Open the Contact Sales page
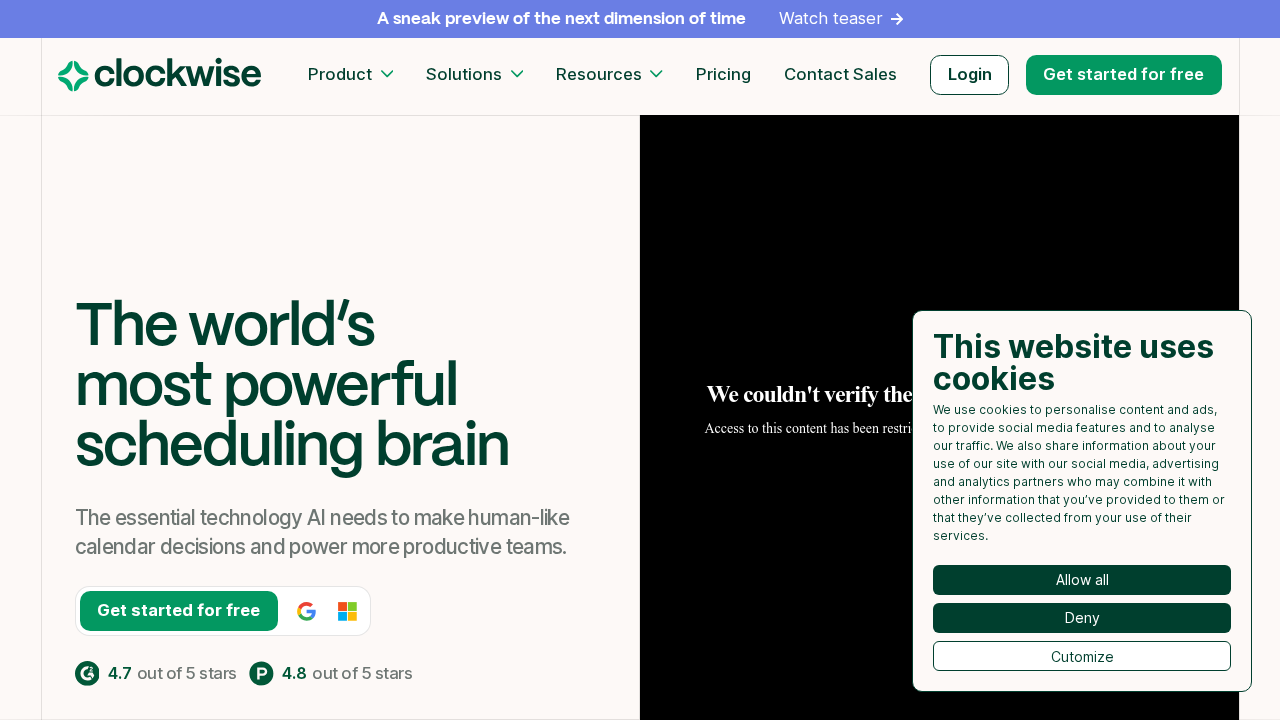This screenshot has height=720, width=1280. tap(840, 74)
